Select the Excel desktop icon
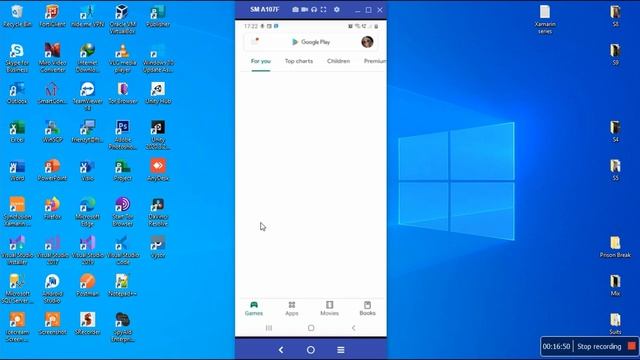This screenshot has height=360, width=640. (x=17, y=131)
